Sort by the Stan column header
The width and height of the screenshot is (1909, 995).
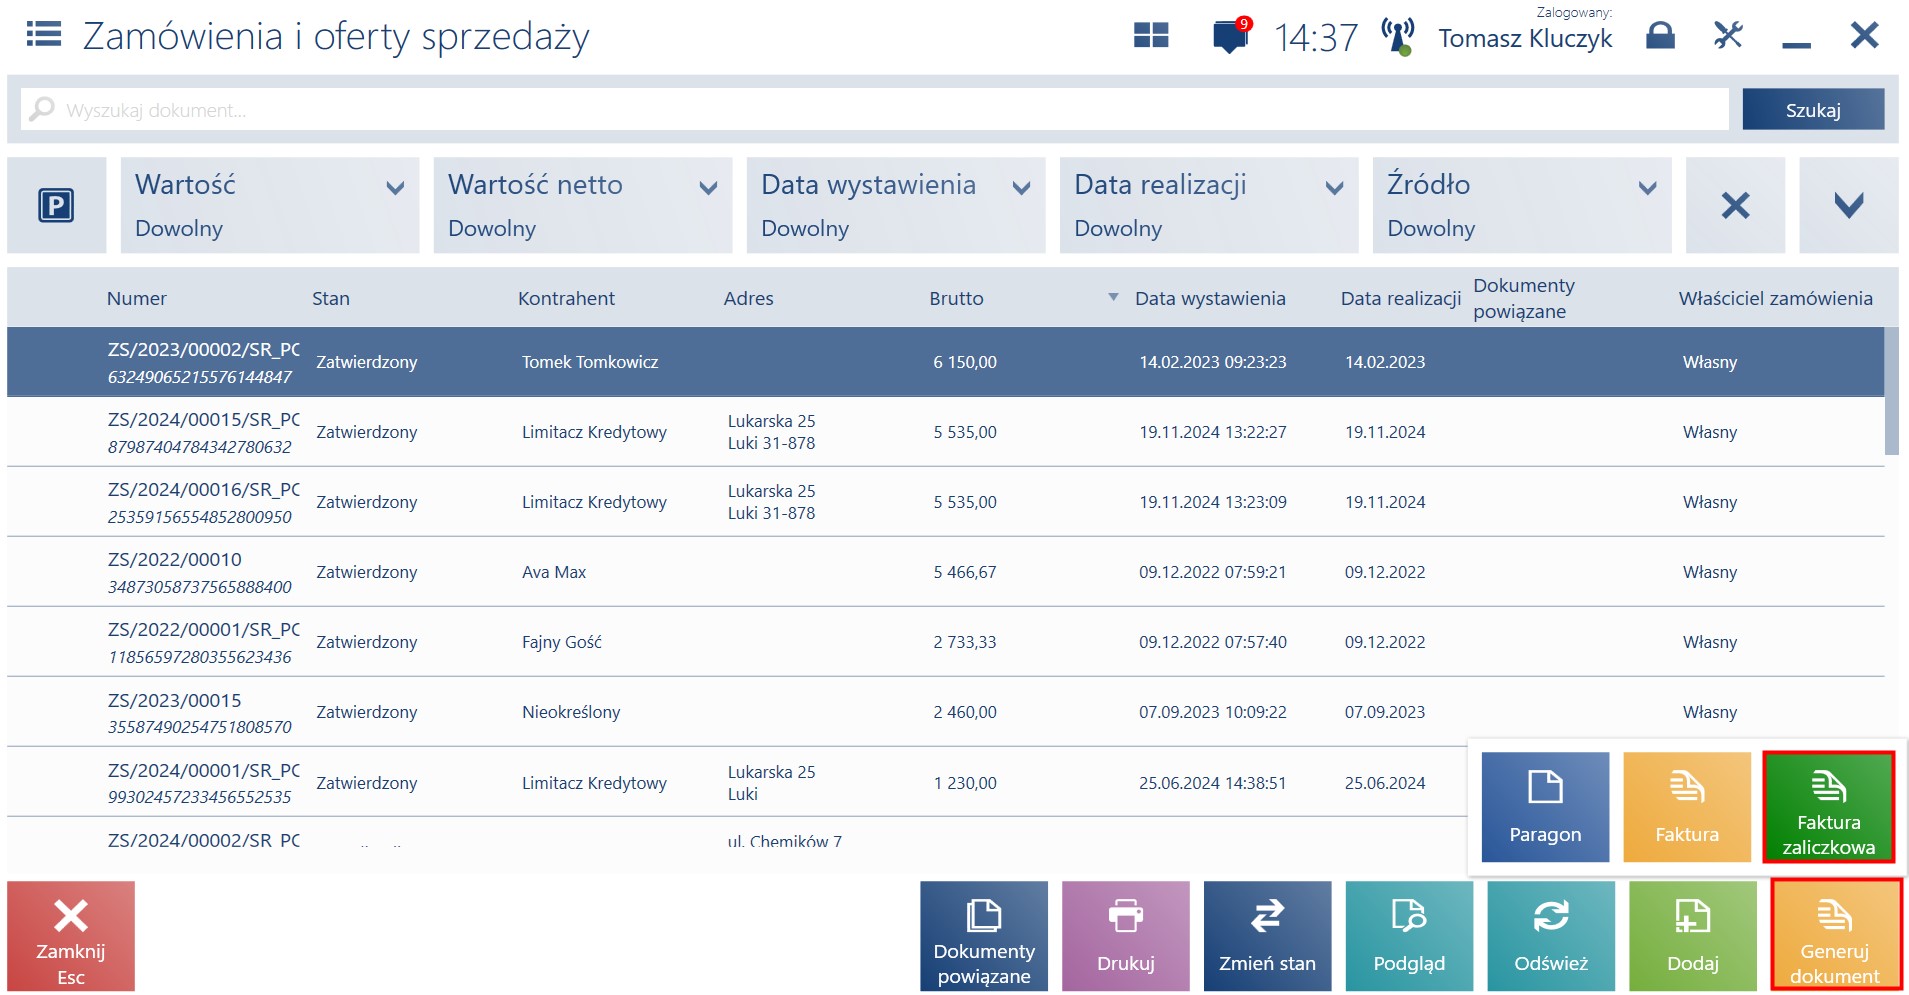tap(331, 298)
